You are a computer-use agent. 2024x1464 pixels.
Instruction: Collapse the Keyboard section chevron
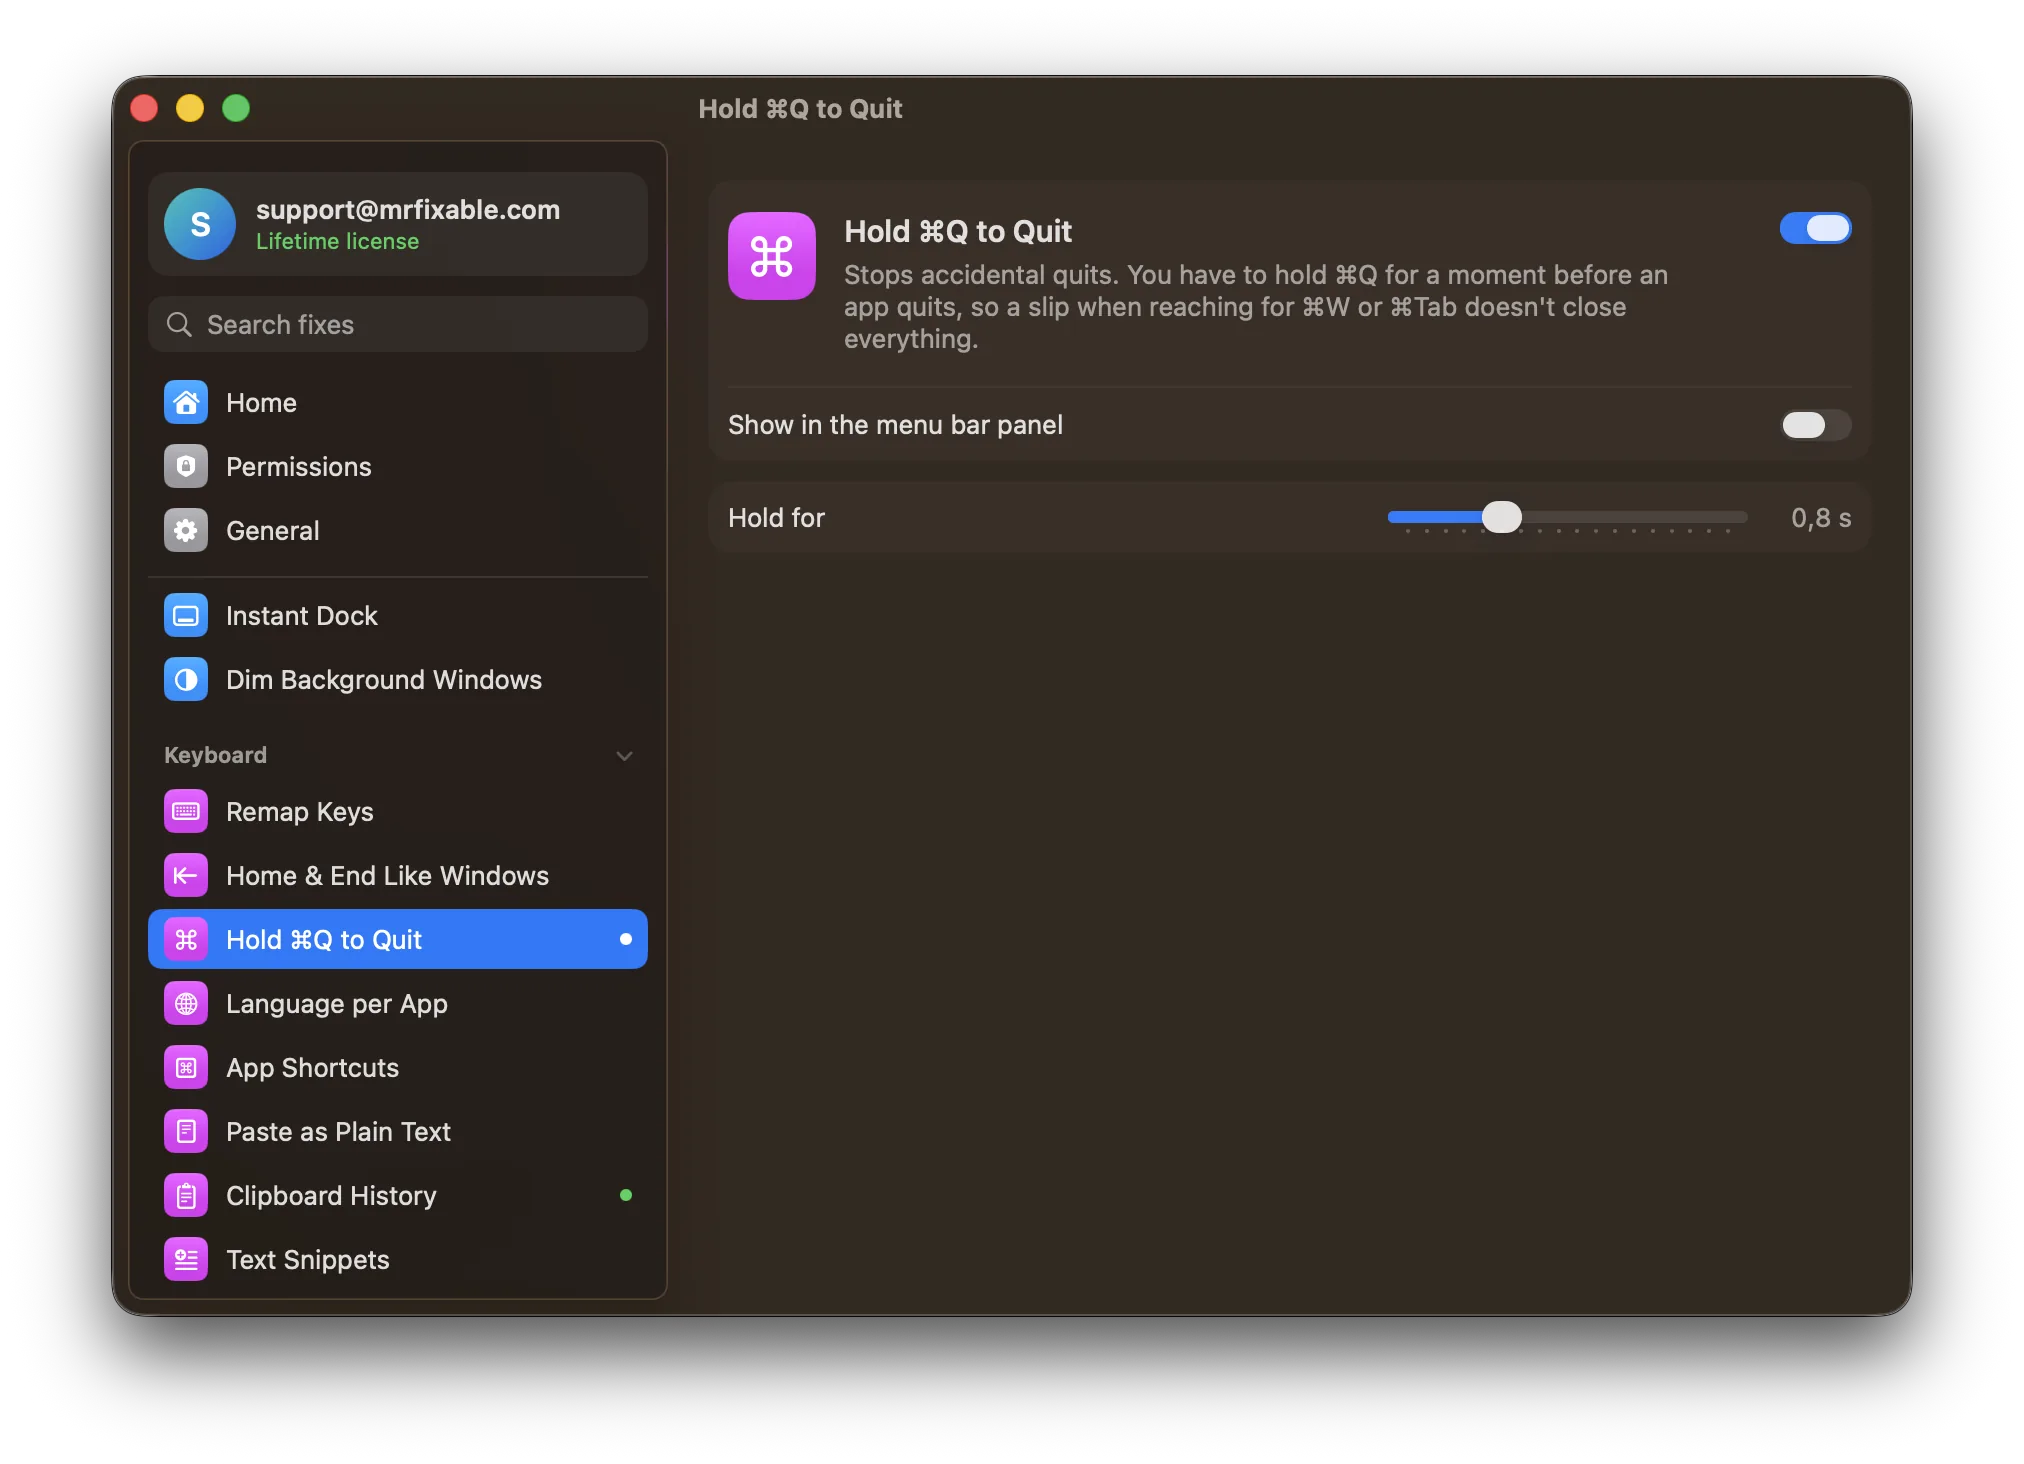pyautogui.click(x=625, y=756)
